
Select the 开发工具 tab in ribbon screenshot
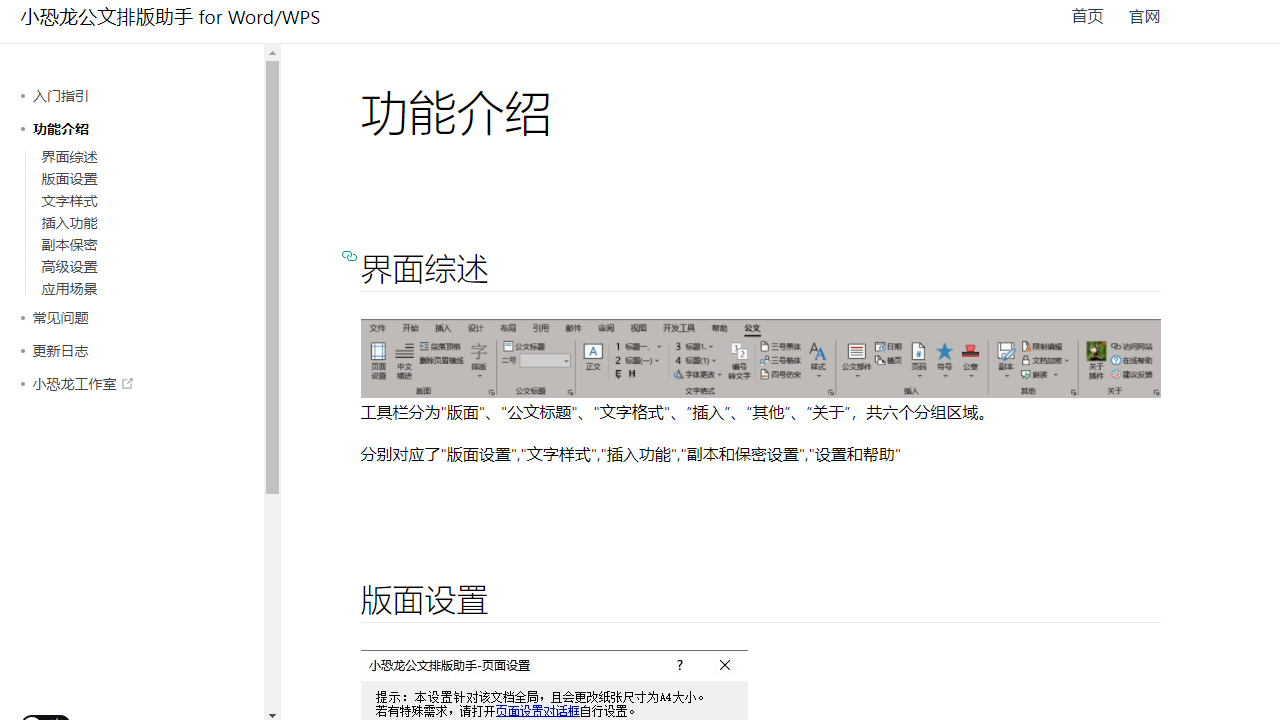[x=679, y=328]
